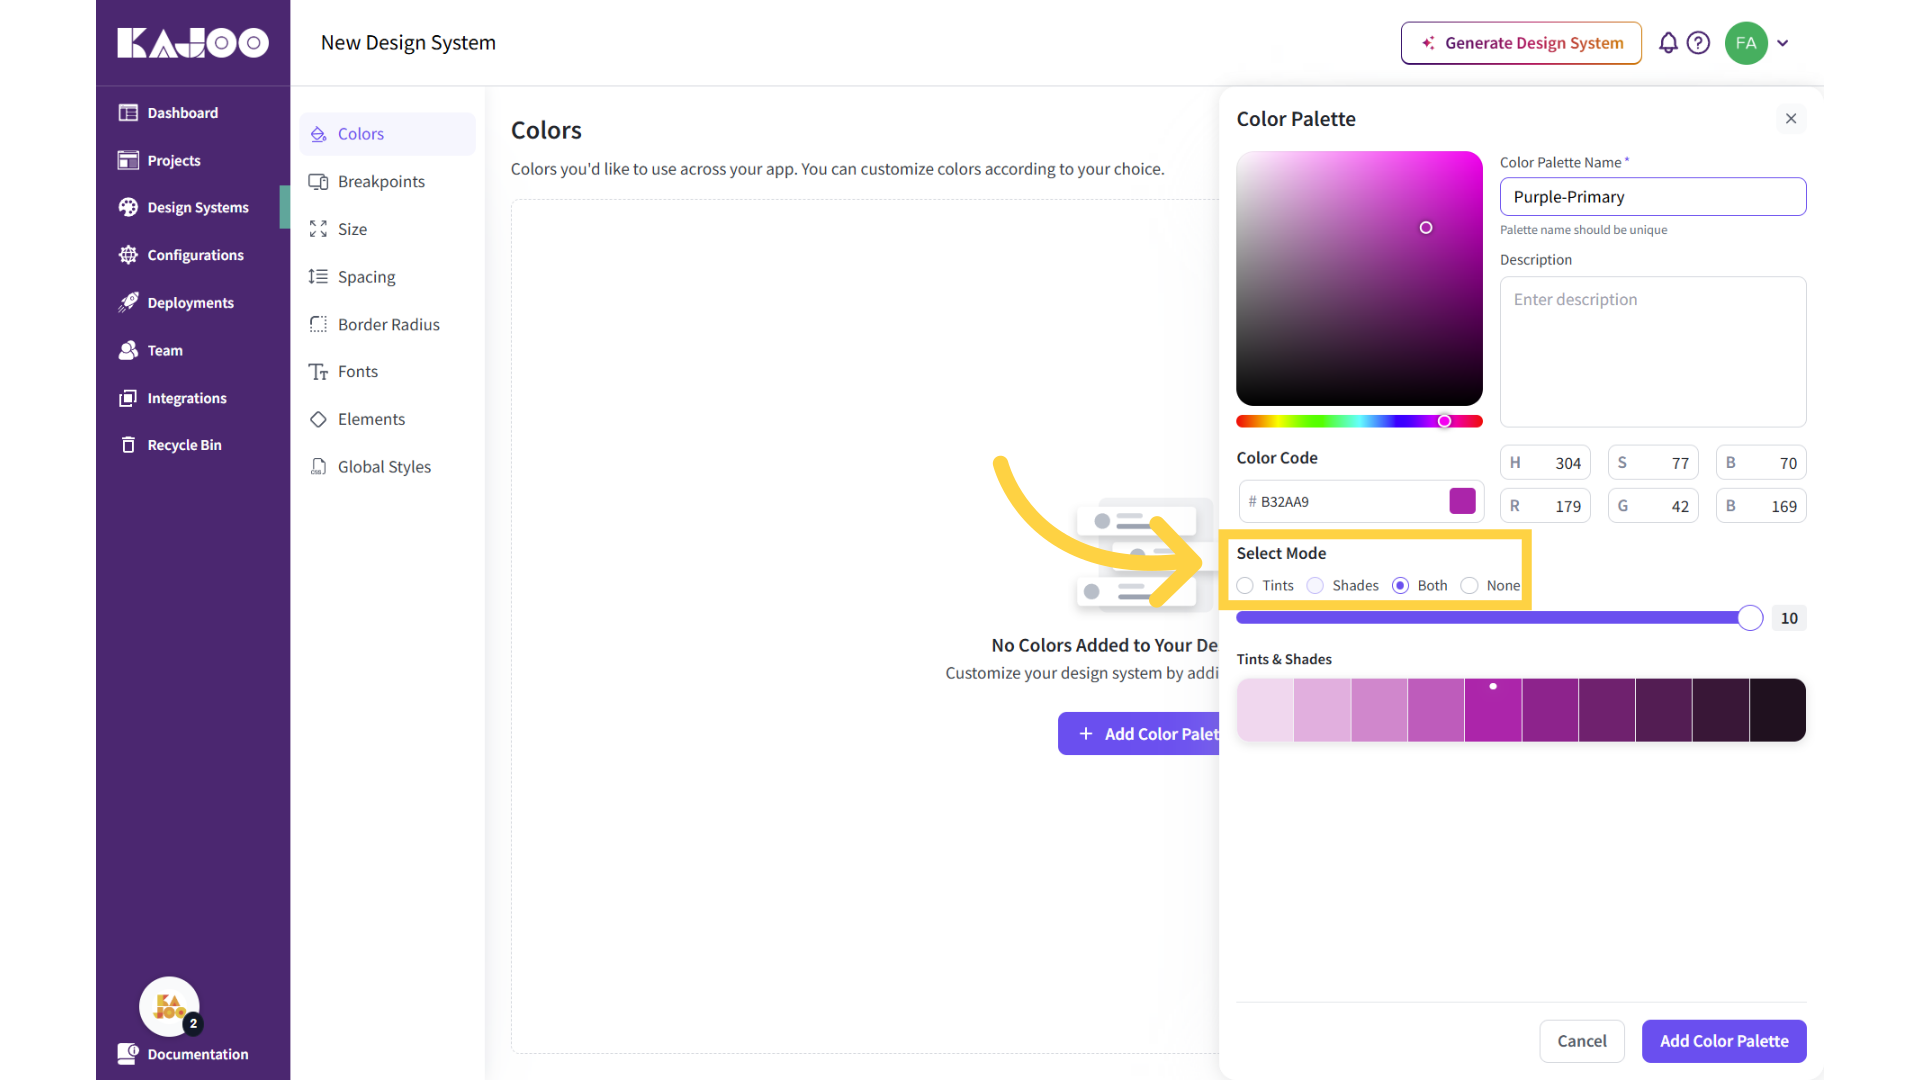This screenshot has width=1920, height=1080.
Task: Click the Colors paint bucket icon
Action: point(318,134)
